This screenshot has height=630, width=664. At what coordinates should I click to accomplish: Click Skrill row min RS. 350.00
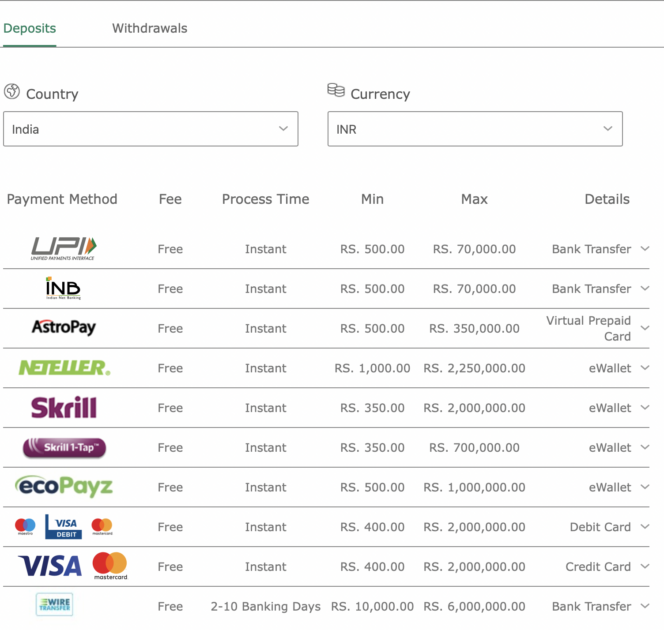372,408
